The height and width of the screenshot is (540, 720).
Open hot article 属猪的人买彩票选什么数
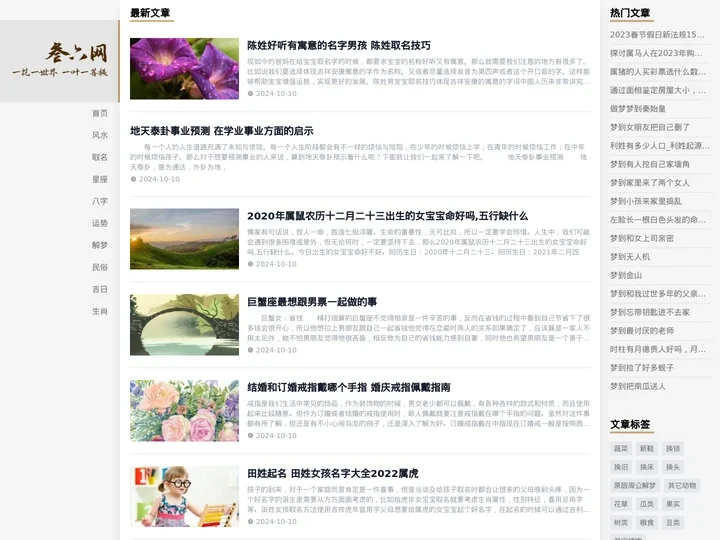tap(658, 72)
